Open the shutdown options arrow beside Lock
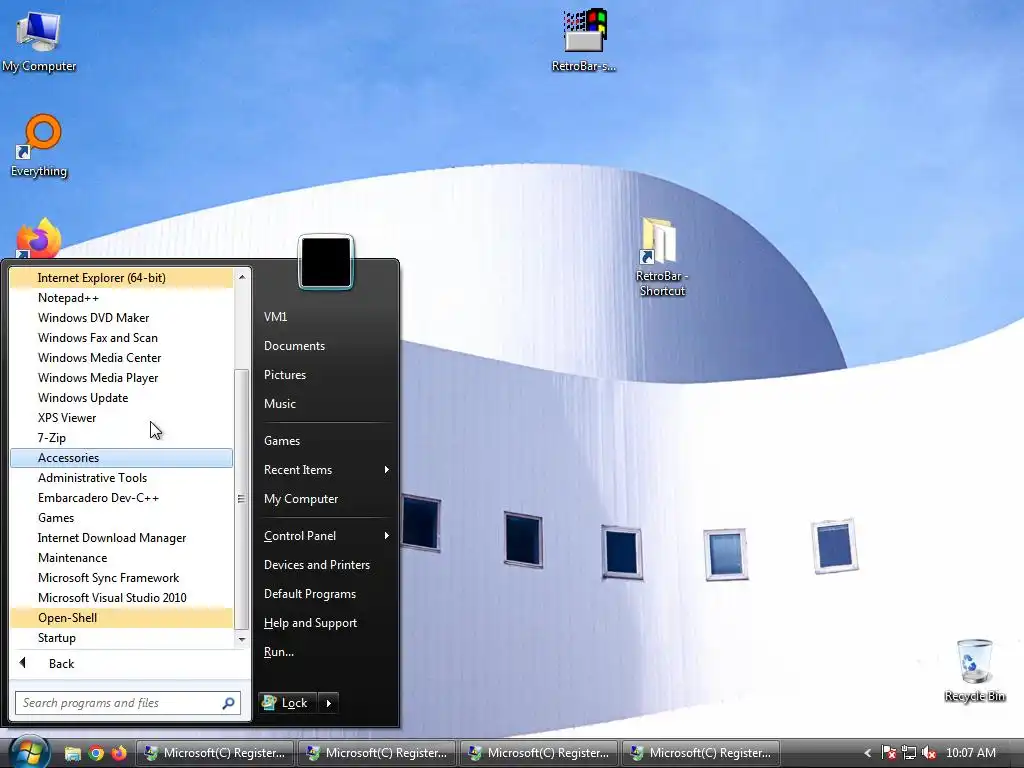 (x=328, y=703)
